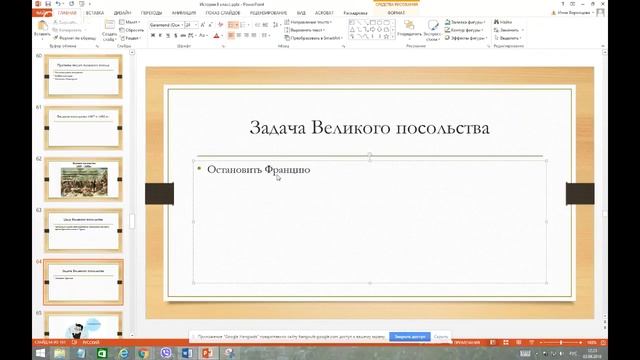
Task: Click the blue stop sharing button in Hangouts bar
Action: click(409, 337)
